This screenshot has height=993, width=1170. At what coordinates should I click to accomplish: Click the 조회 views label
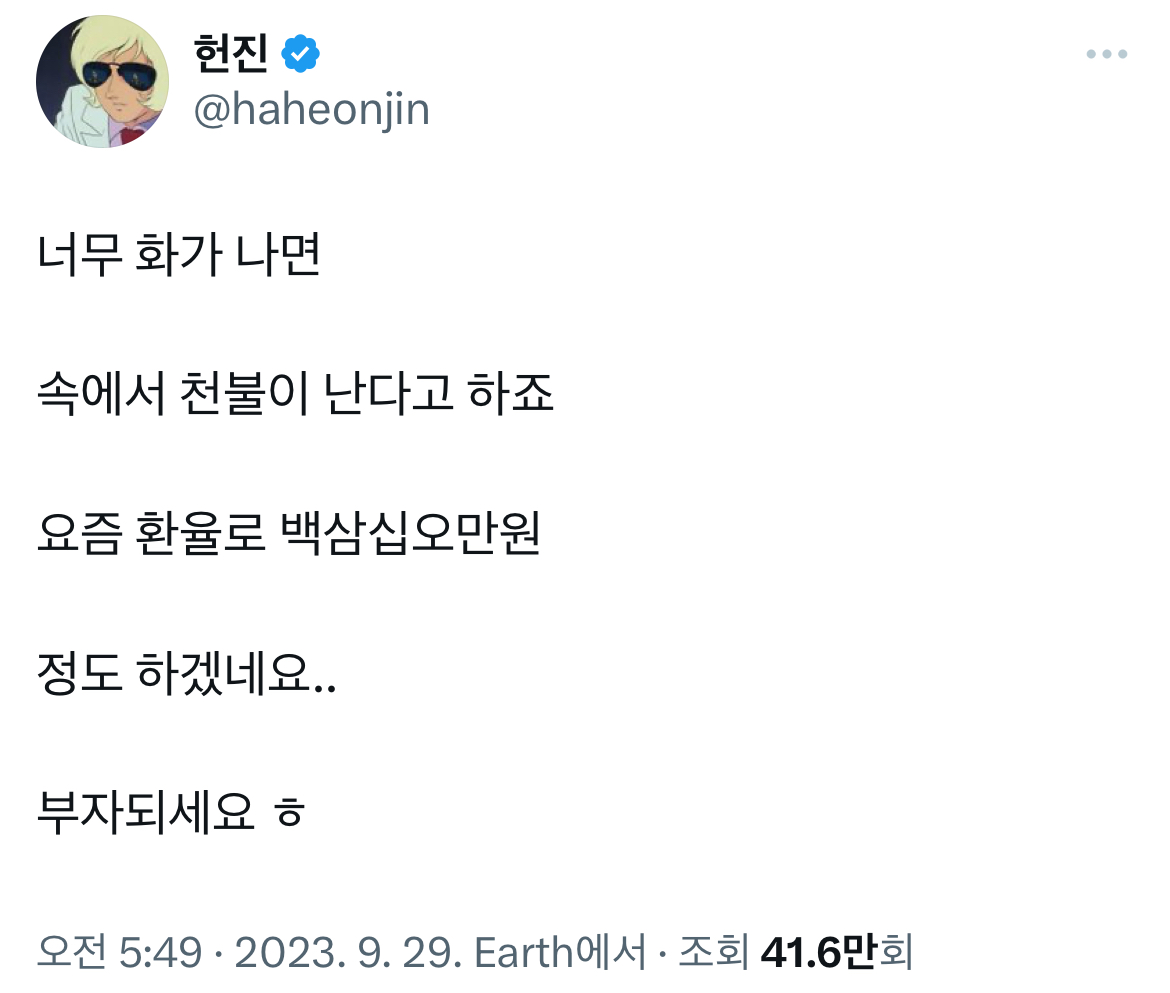pyautogui.click(x=713, y=952)
